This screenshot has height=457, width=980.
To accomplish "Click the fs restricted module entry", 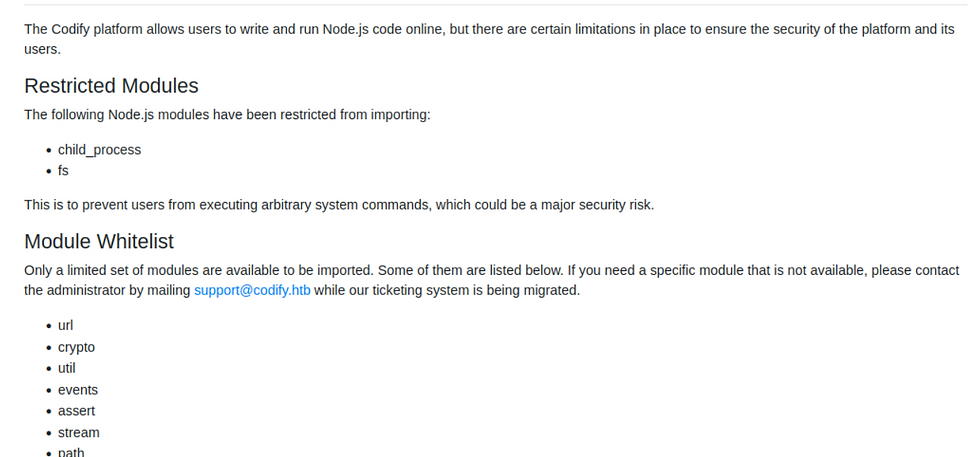I will point(63,171).
